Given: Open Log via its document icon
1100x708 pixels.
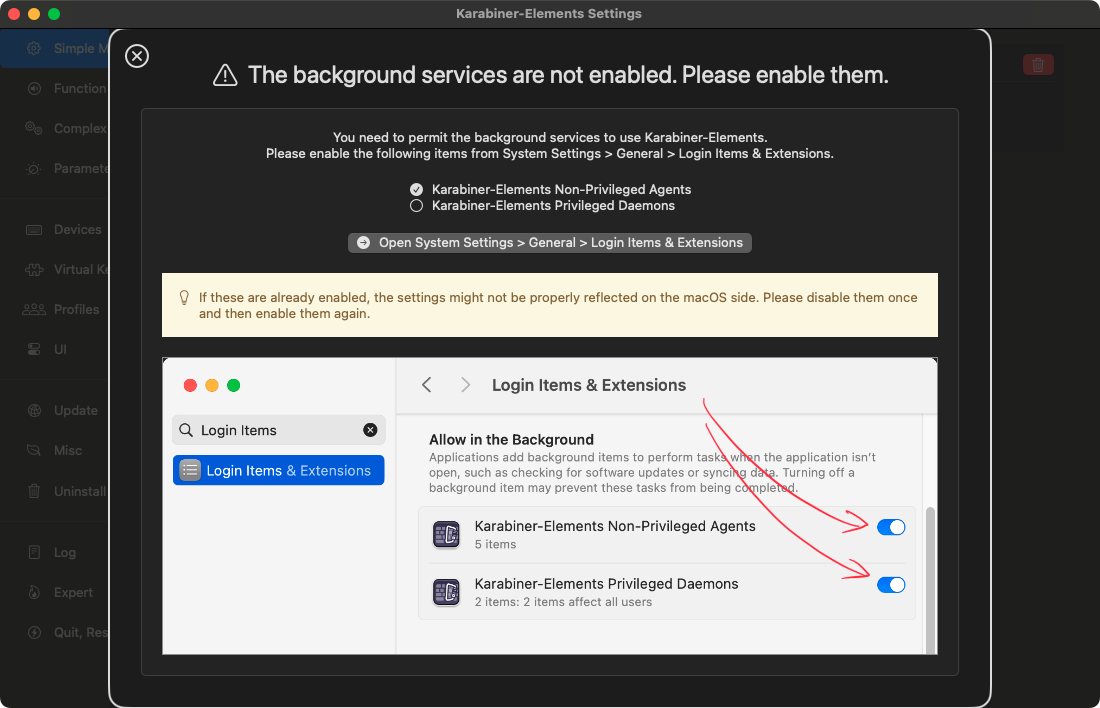Looking at the screenshot, I should [x=34, y=552].
